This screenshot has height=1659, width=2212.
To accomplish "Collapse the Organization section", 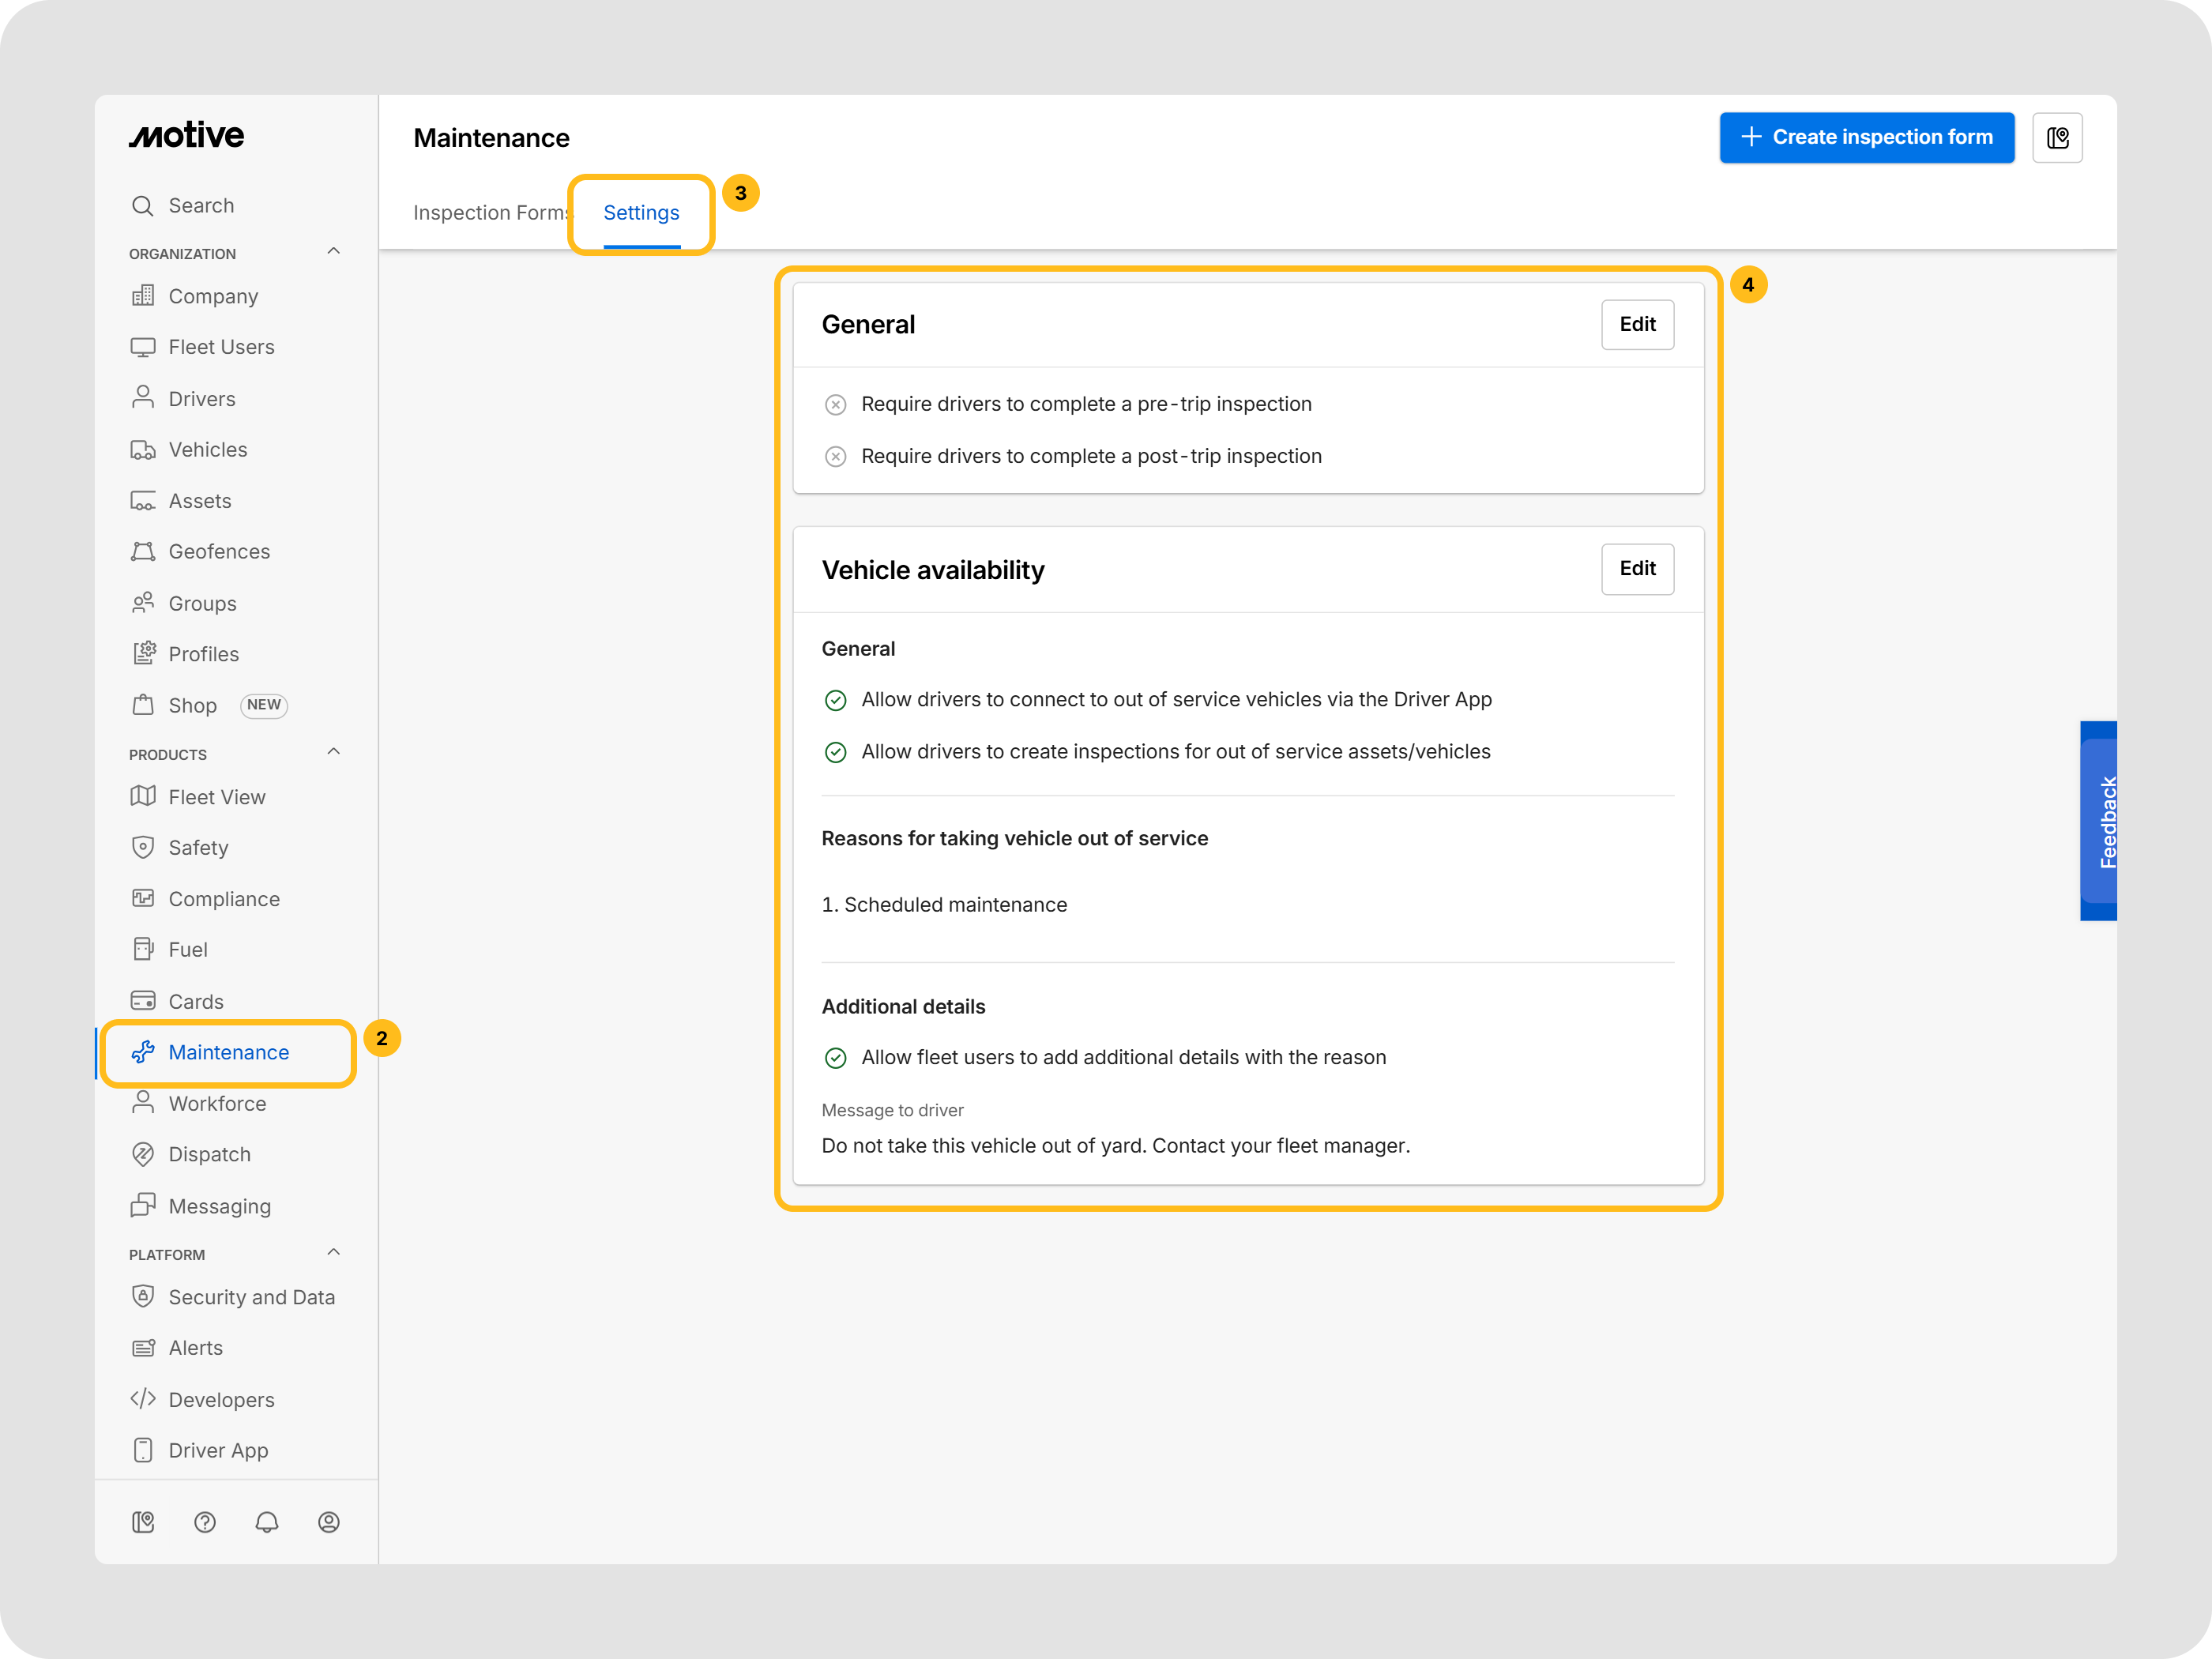I will tap(334, 252).
